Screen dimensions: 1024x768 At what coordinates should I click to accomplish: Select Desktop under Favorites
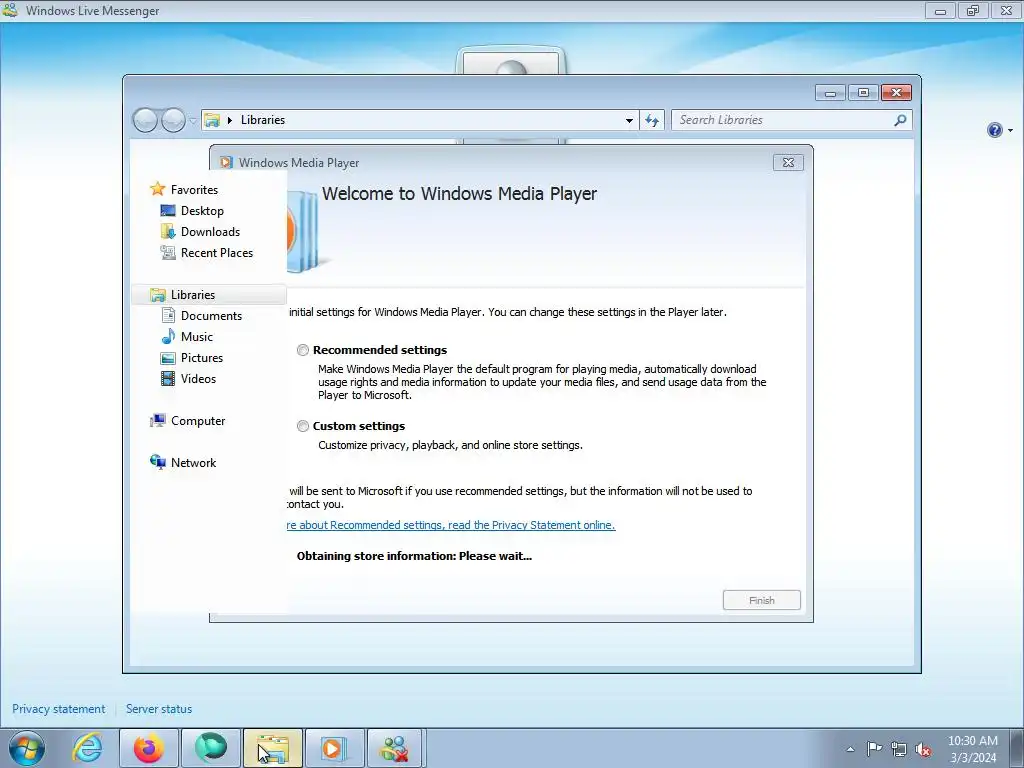pyautogui.click(x=202, y=211)
